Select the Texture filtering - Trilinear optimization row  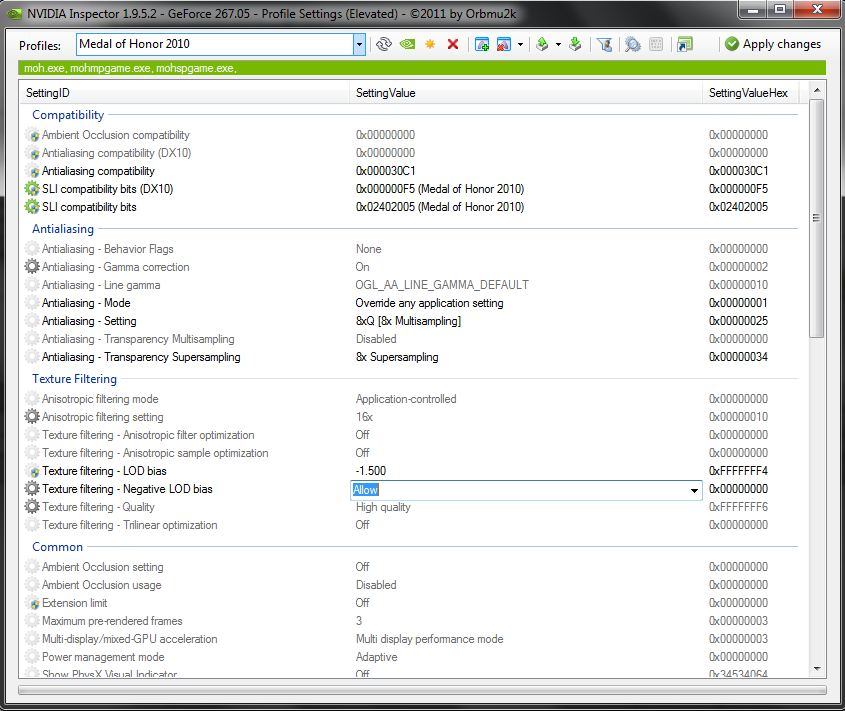(410, 525)
